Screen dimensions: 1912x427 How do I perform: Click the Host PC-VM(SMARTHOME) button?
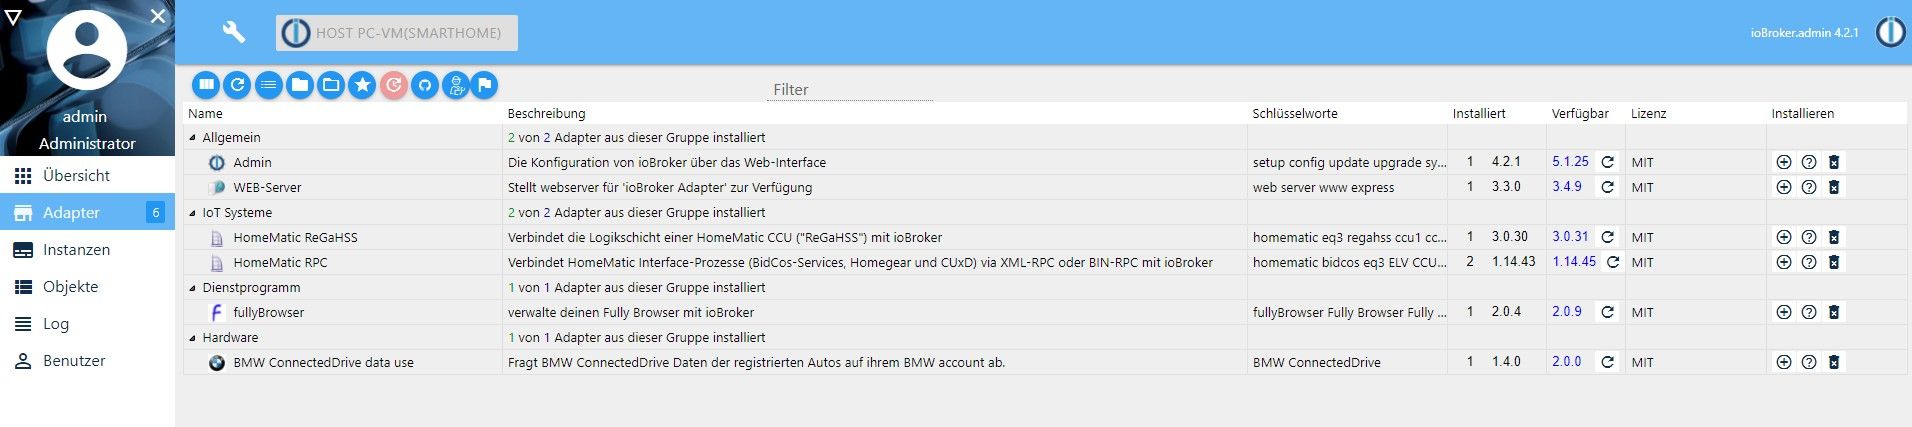(x=397, y=33)
